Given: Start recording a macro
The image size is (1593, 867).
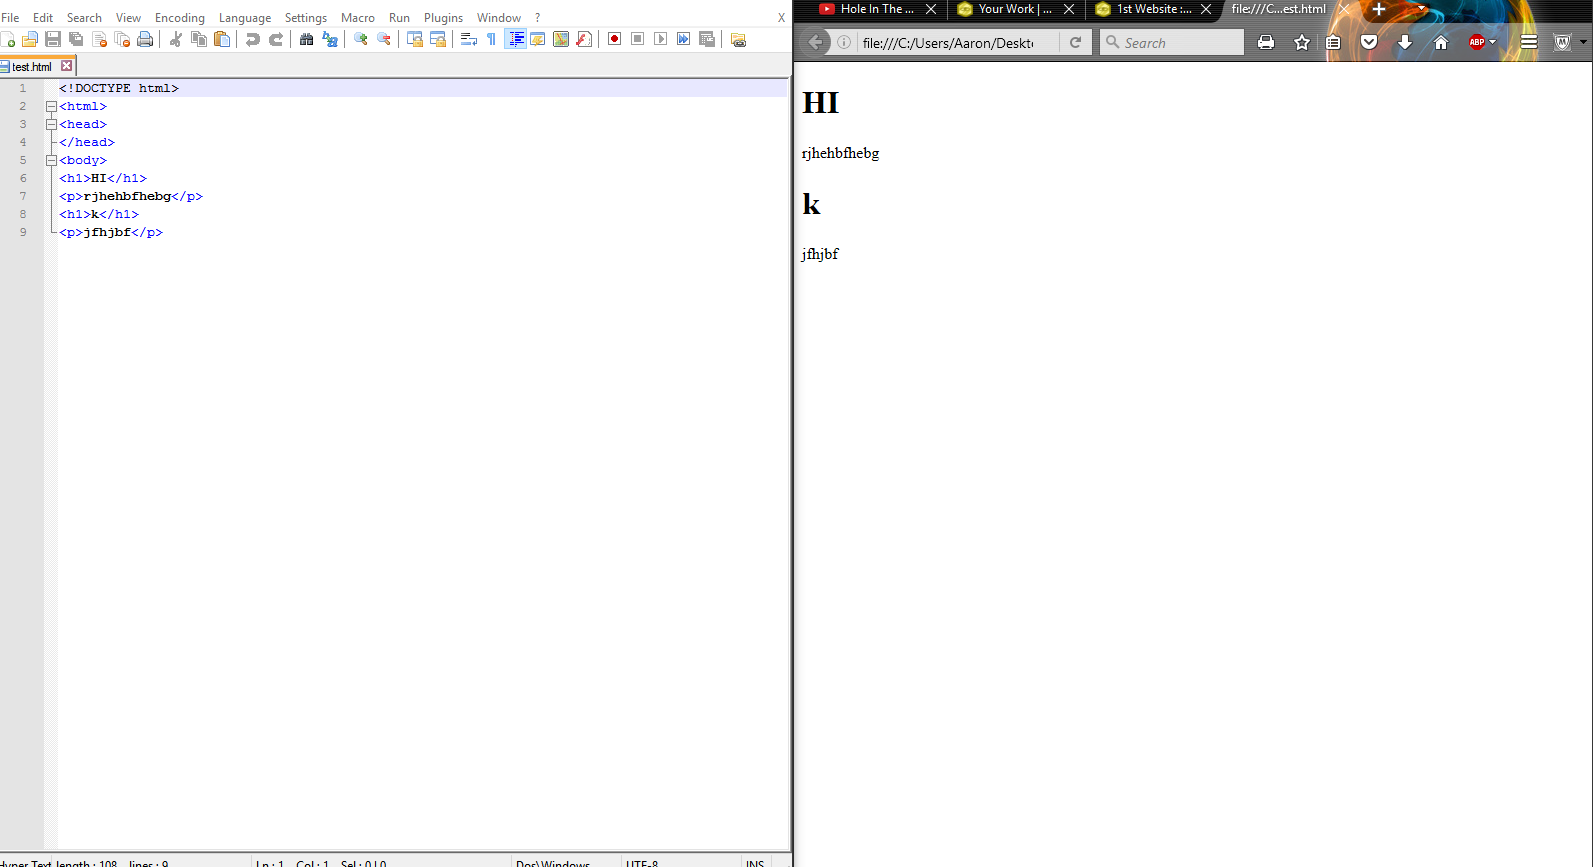Looking at the screenshot, I should pyautogui.click(x=615, y=39).
